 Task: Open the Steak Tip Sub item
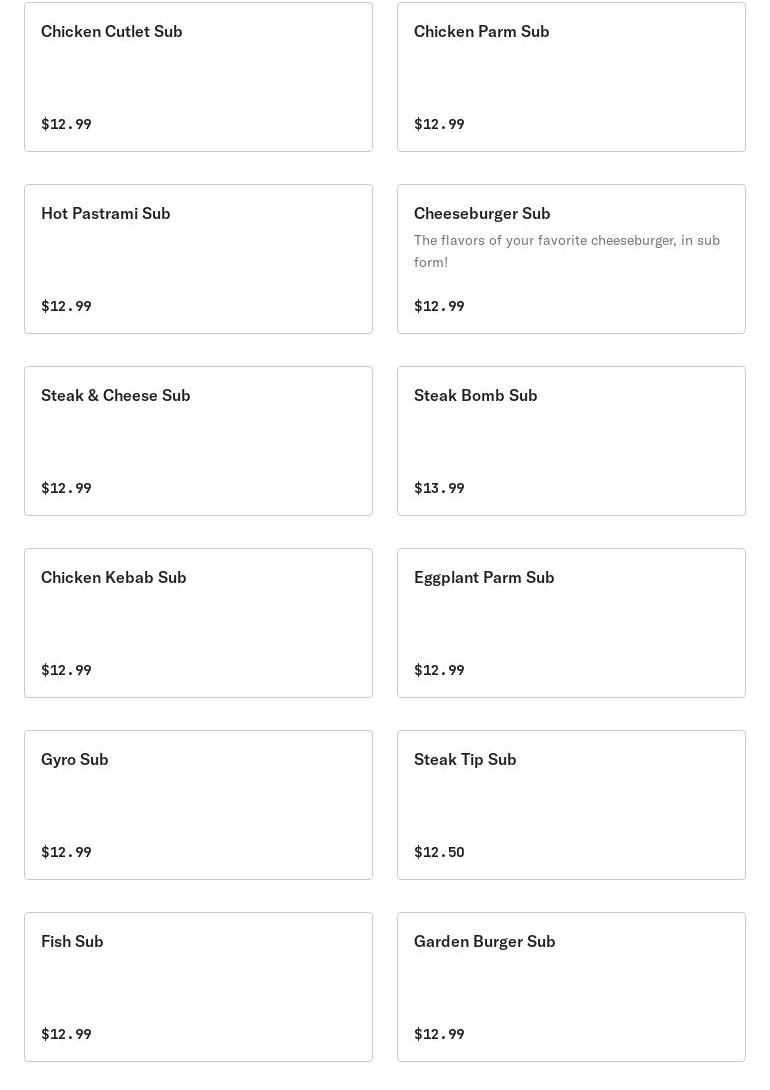click(571, 805)
